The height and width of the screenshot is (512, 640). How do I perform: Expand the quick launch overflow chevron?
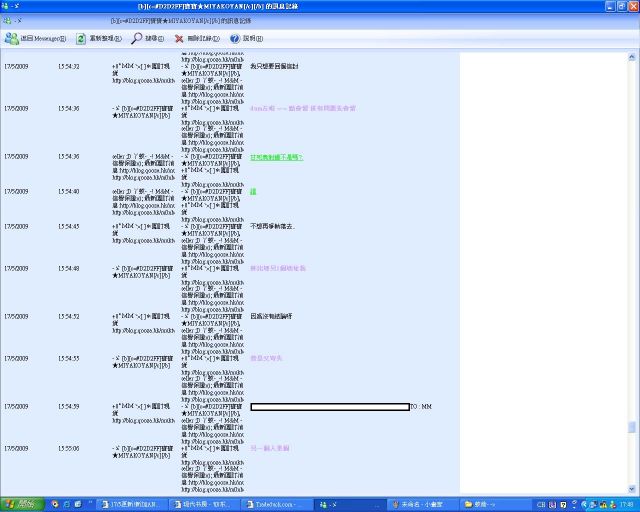coord(90,503)
